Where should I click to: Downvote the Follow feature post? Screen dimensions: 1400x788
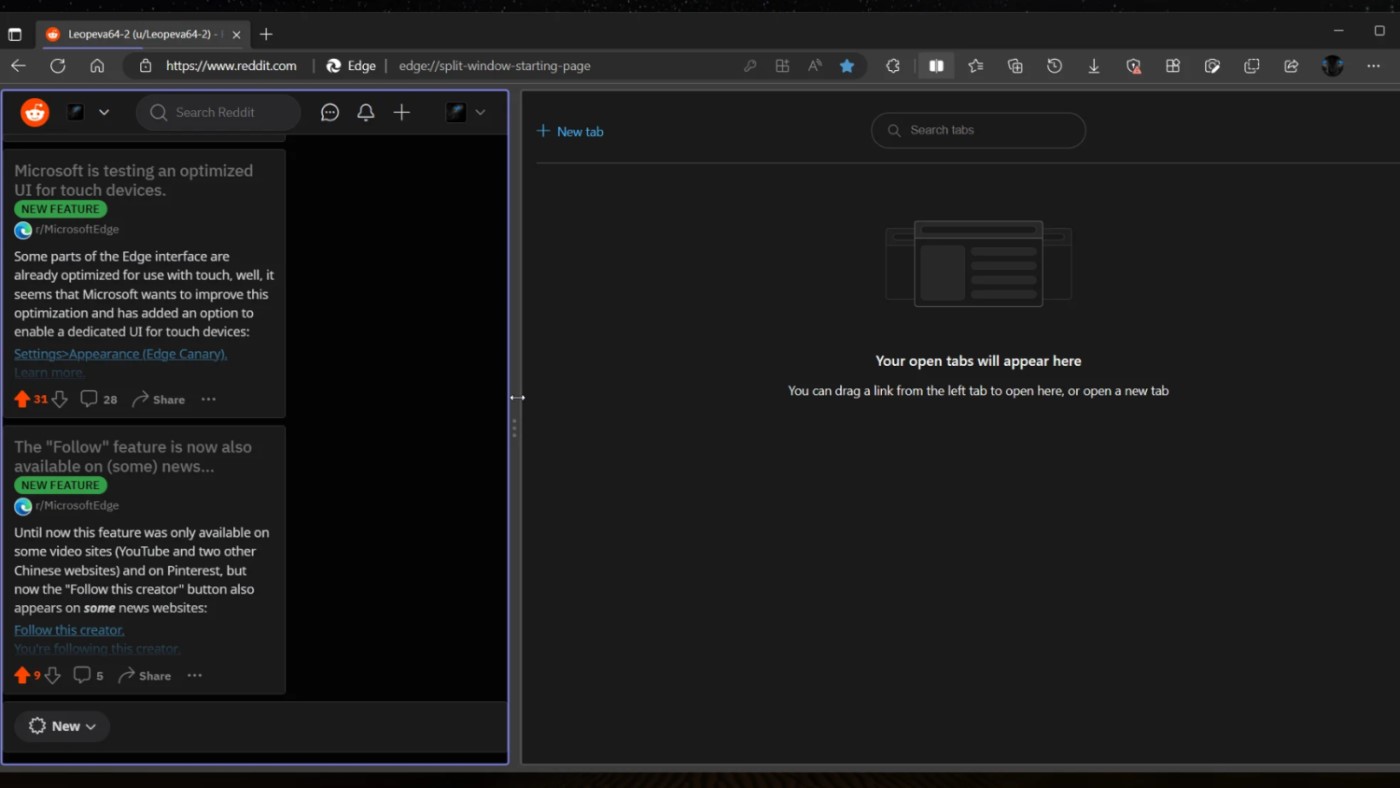pyautogui.click(x=52, y=675)
